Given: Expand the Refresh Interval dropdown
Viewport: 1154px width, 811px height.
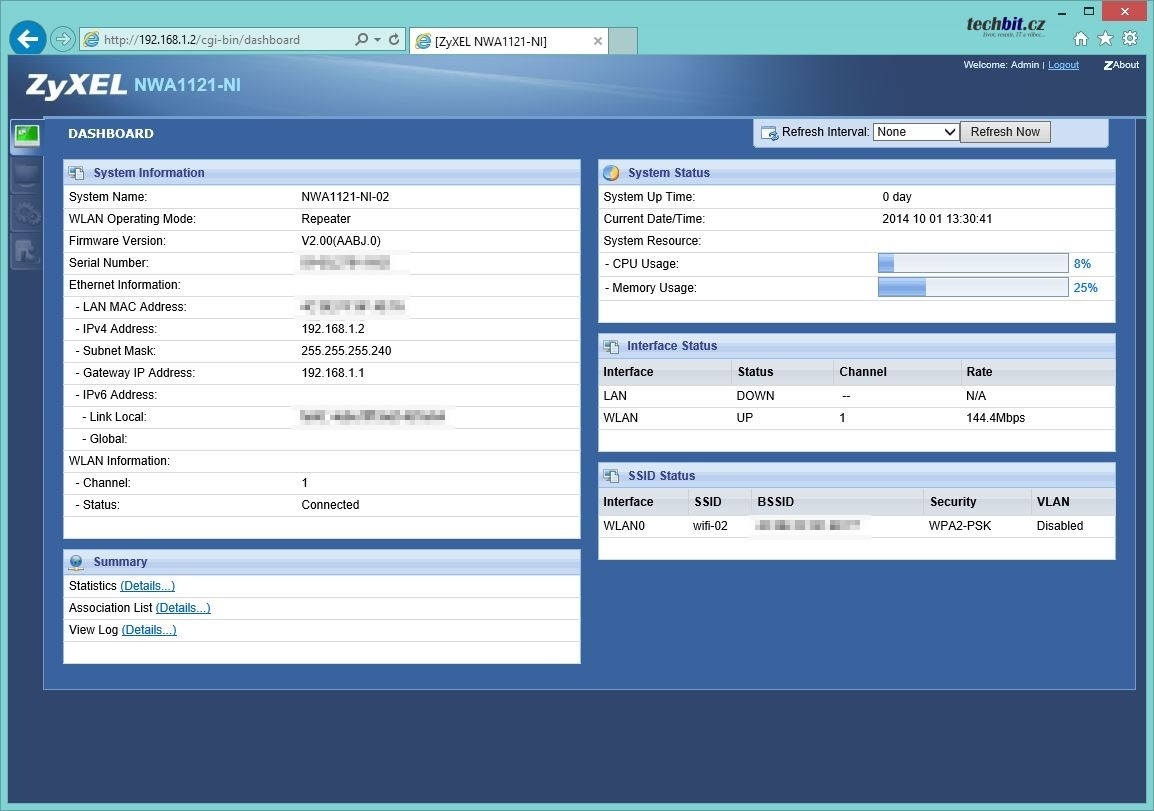Looking at the screenshot, I should 915,132.
